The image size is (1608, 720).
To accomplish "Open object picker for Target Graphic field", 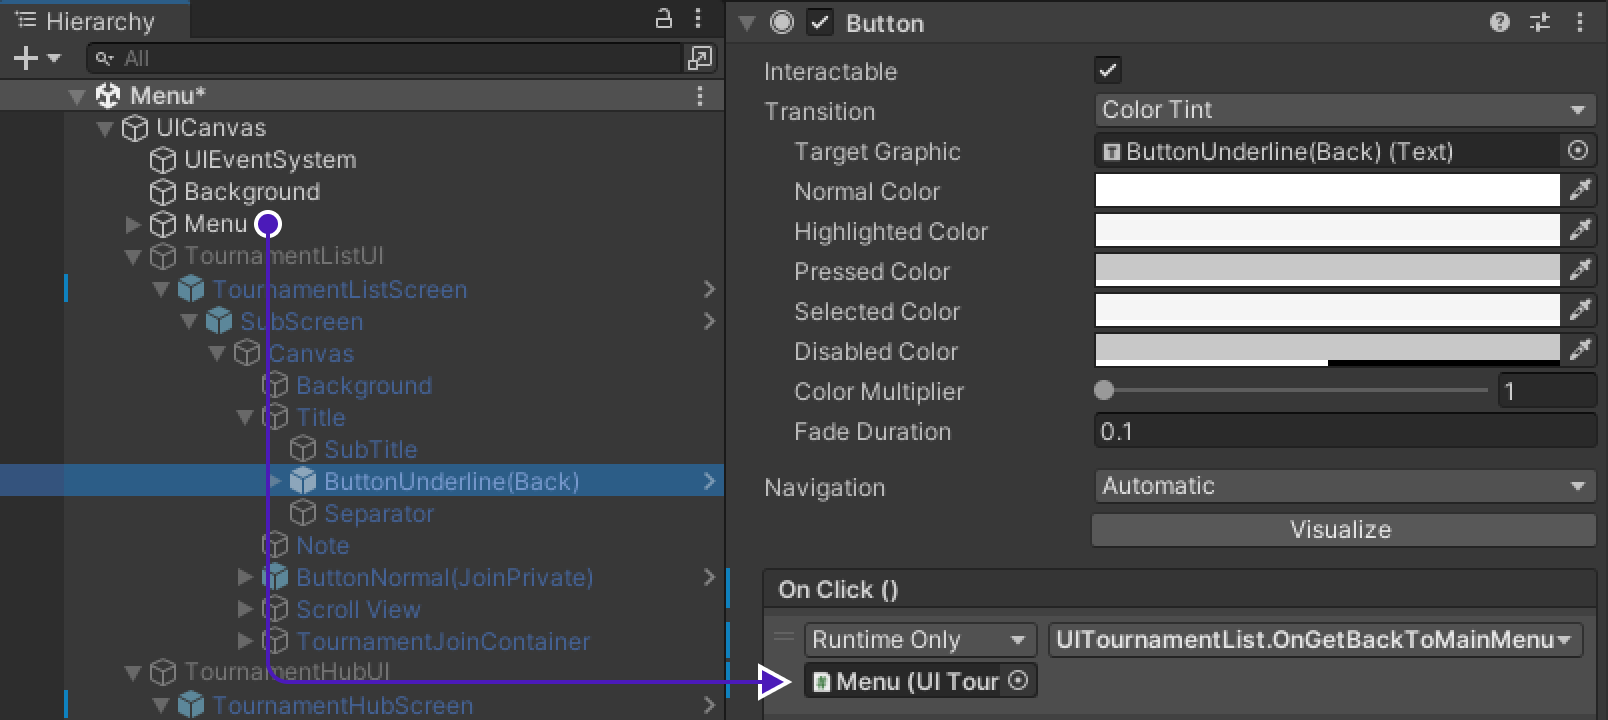I will point(1578,151).
